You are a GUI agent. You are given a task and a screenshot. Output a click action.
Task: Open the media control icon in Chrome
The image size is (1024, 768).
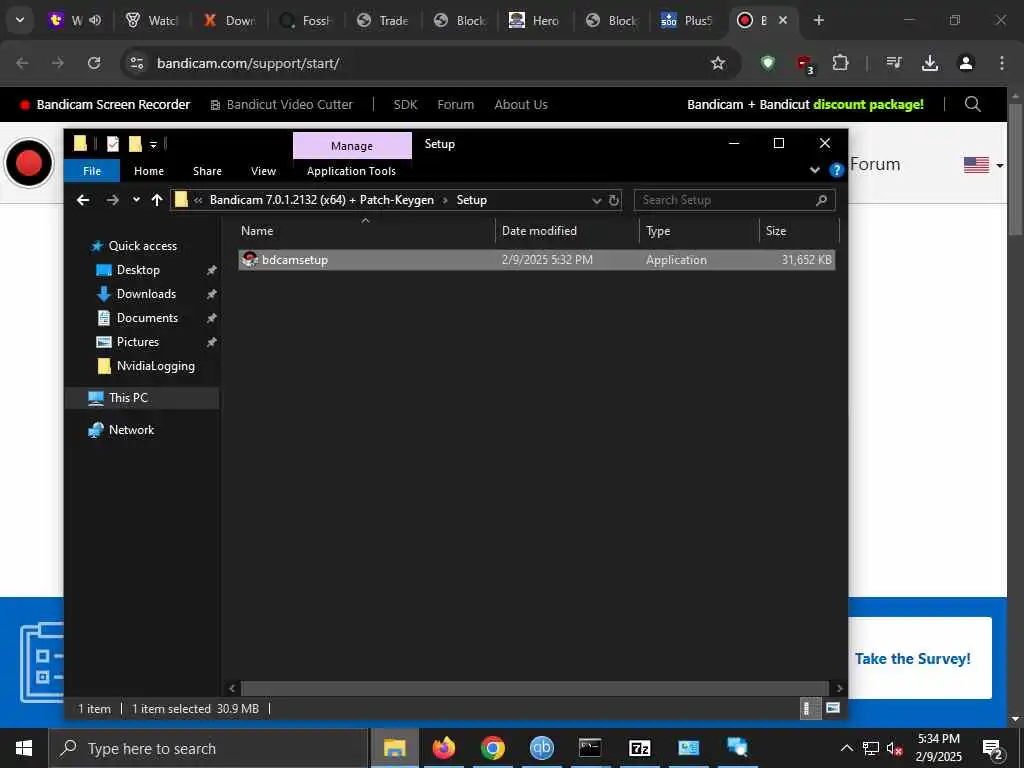[x=893, y=63]
